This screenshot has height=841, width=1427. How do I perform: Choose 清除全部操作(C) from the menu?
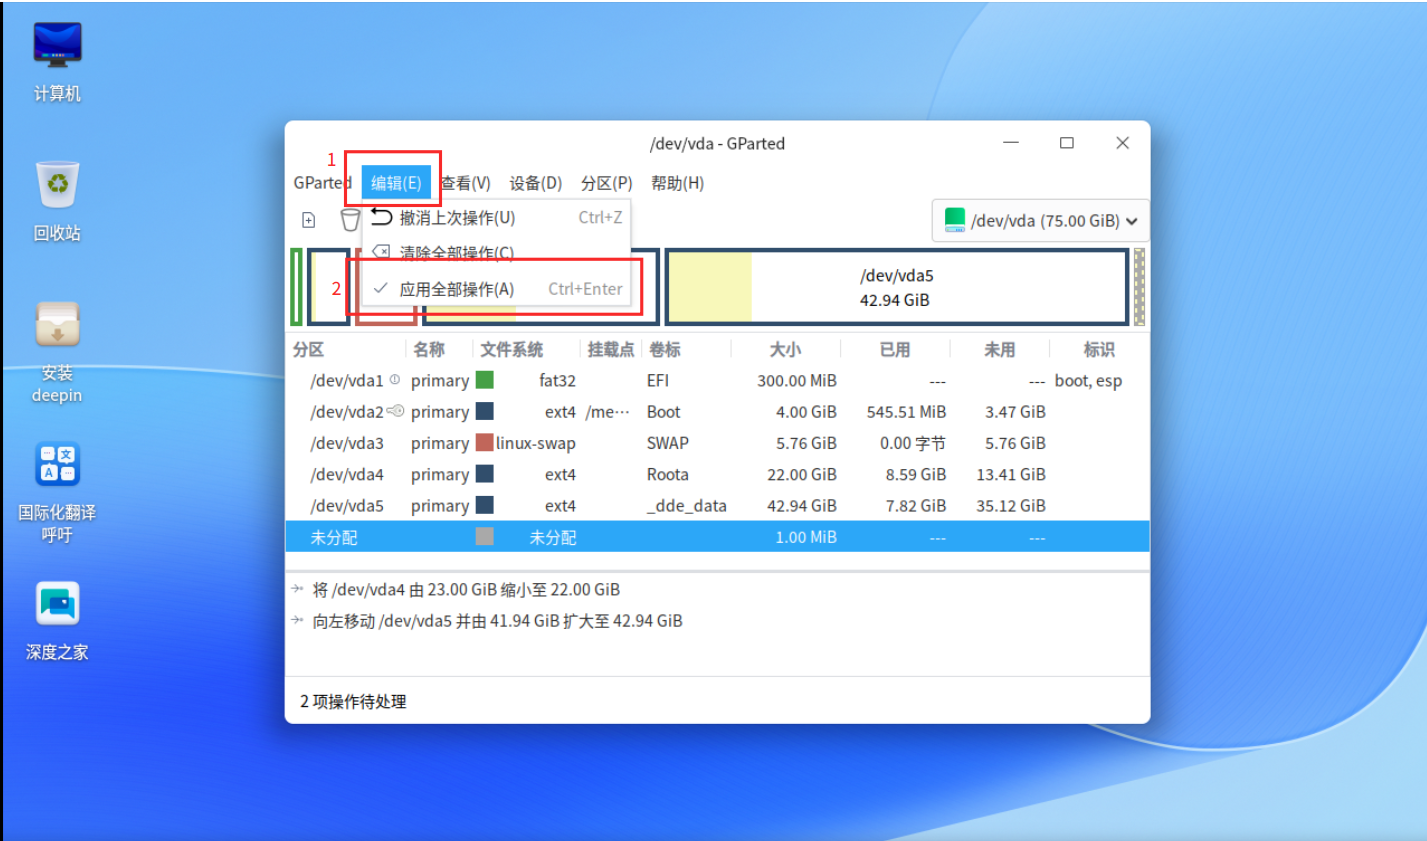coord(496,252)
